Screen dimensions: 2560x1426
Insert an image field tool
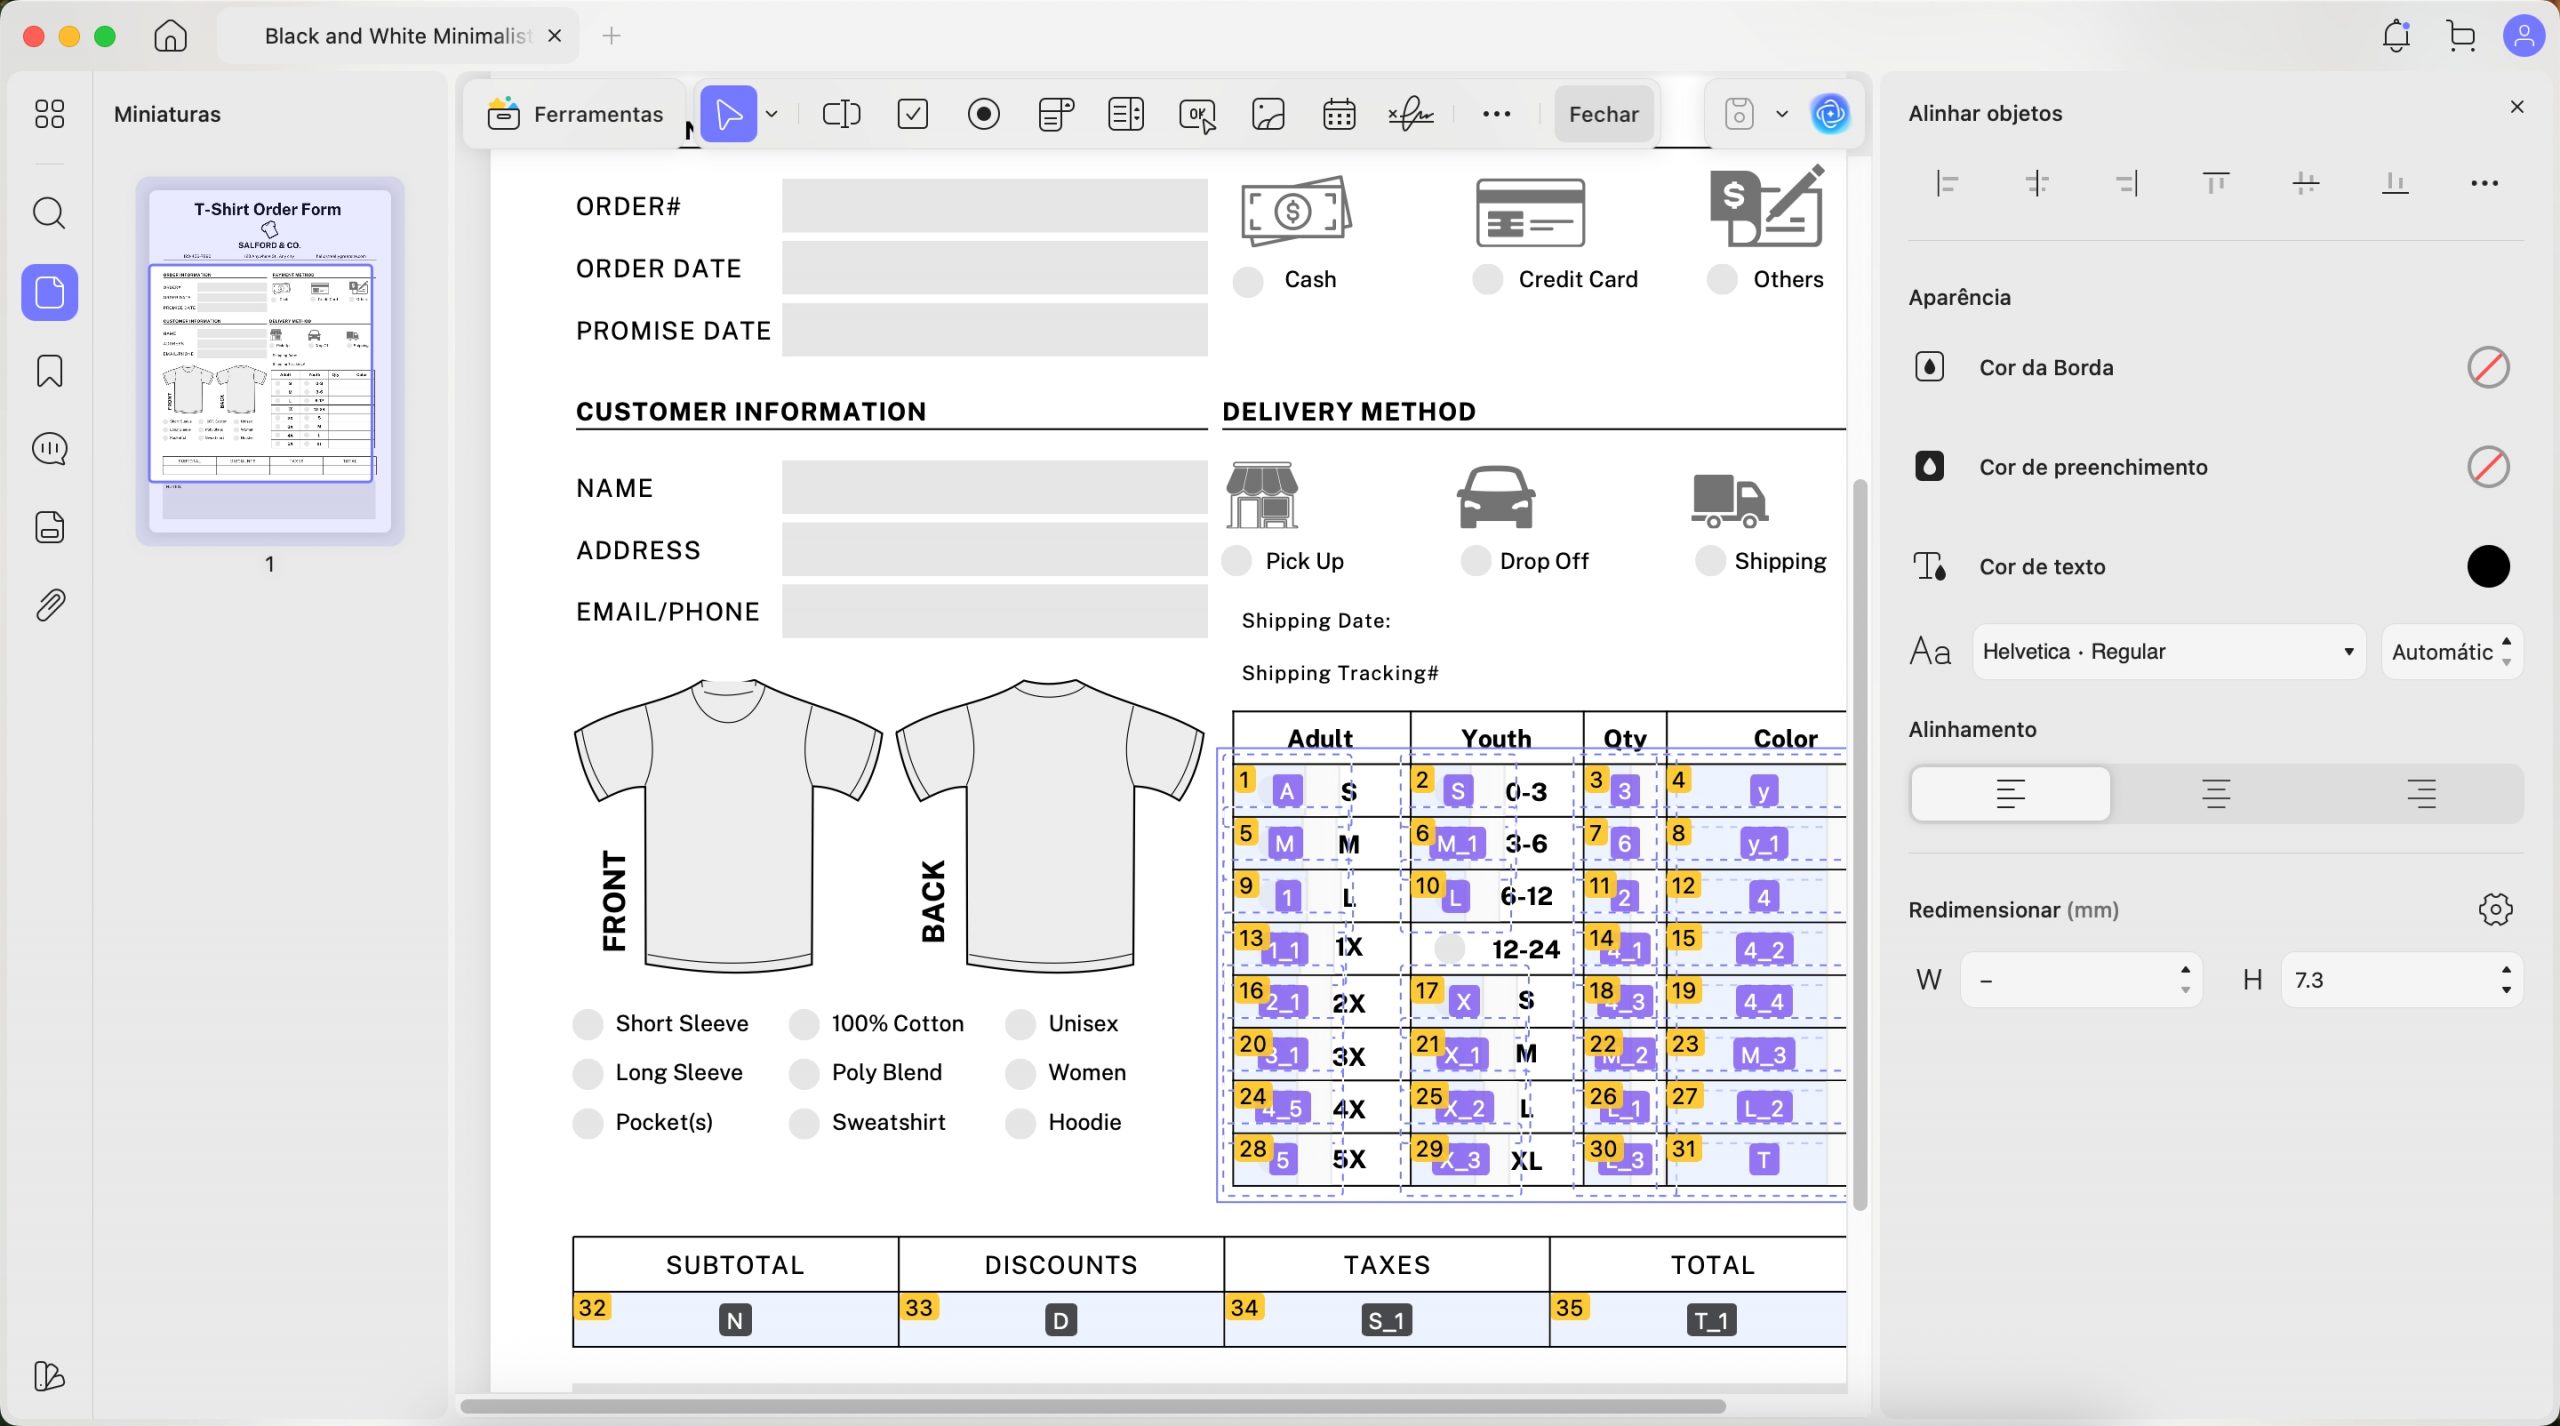pos(1268,114)
